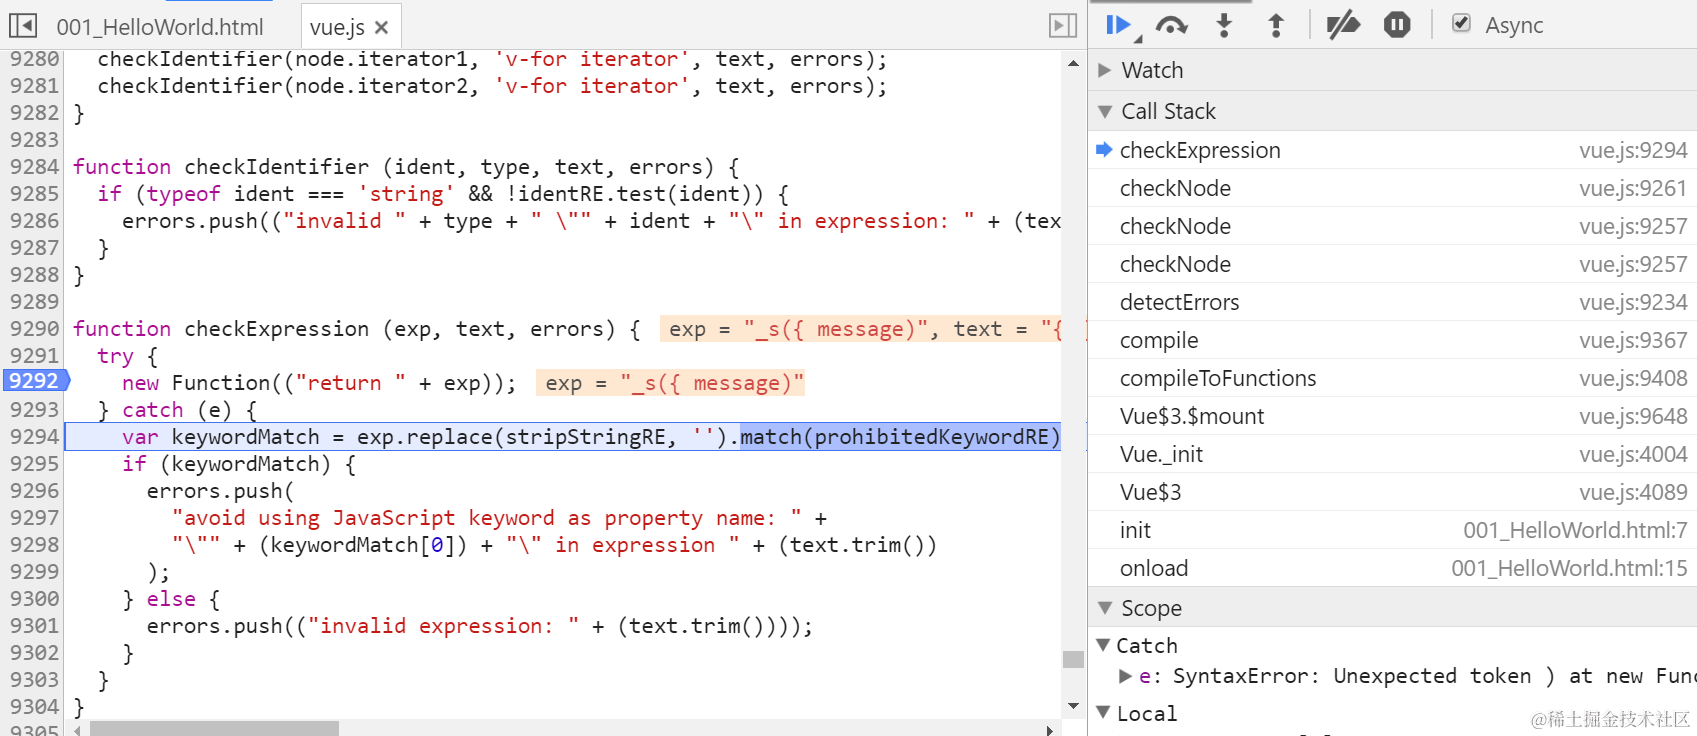This screenshot has width=1697, height=736.
Task: Open the vue.js:9408 source link
Action: (1633, 378)
